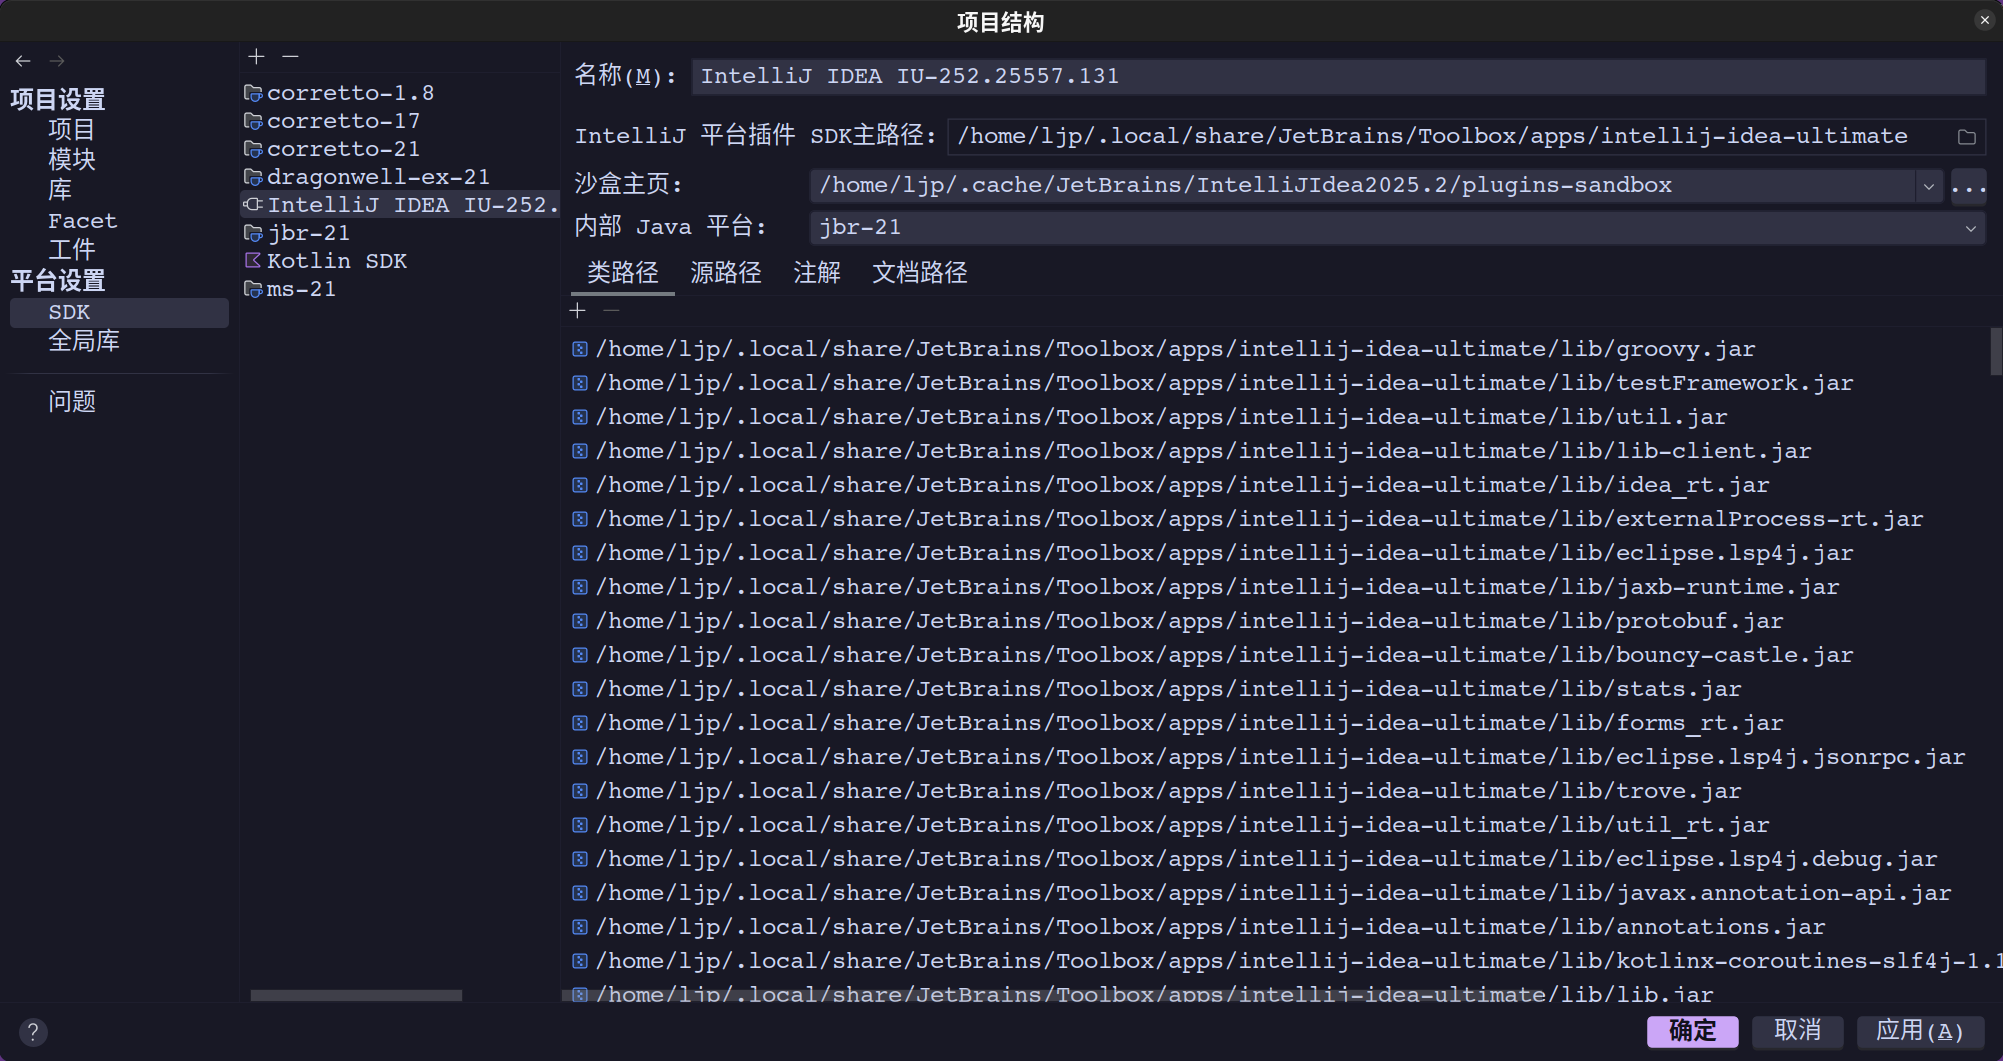This screenshot has height=1061, width=2003.
Task: Click the back navigation arrow
Action: (x=23, y=61)
